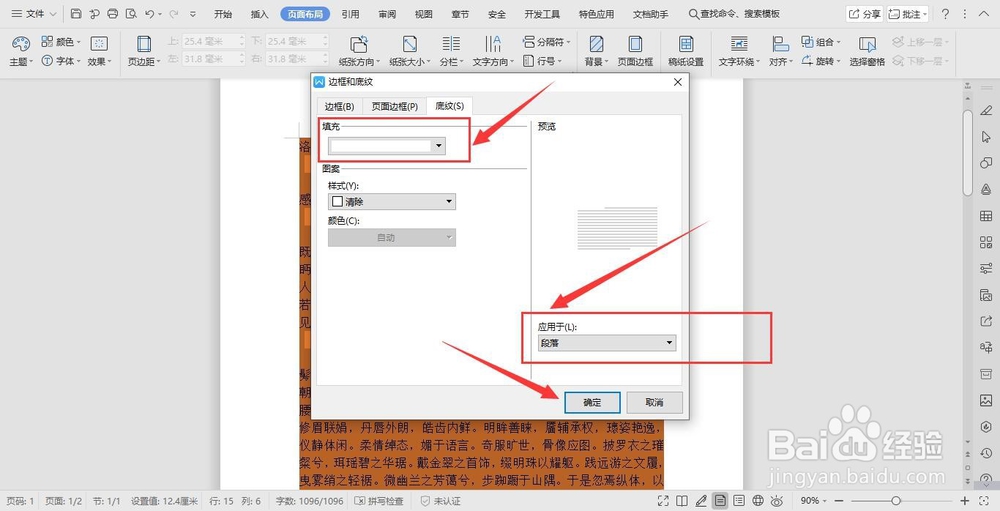
Task: Click the zoom slider handle
Action: (896, 501)
